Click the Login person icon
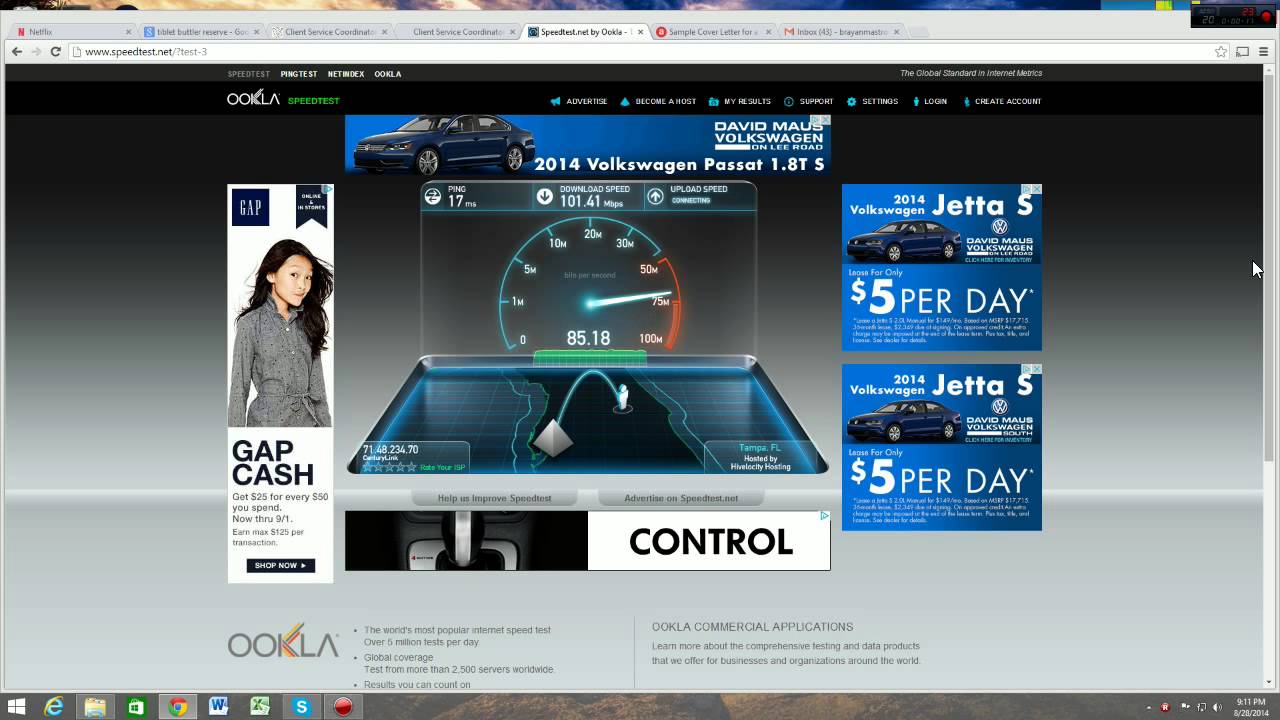Image resolution: width=1280 pixels, height=720 pixels. [x=916, y=101]
